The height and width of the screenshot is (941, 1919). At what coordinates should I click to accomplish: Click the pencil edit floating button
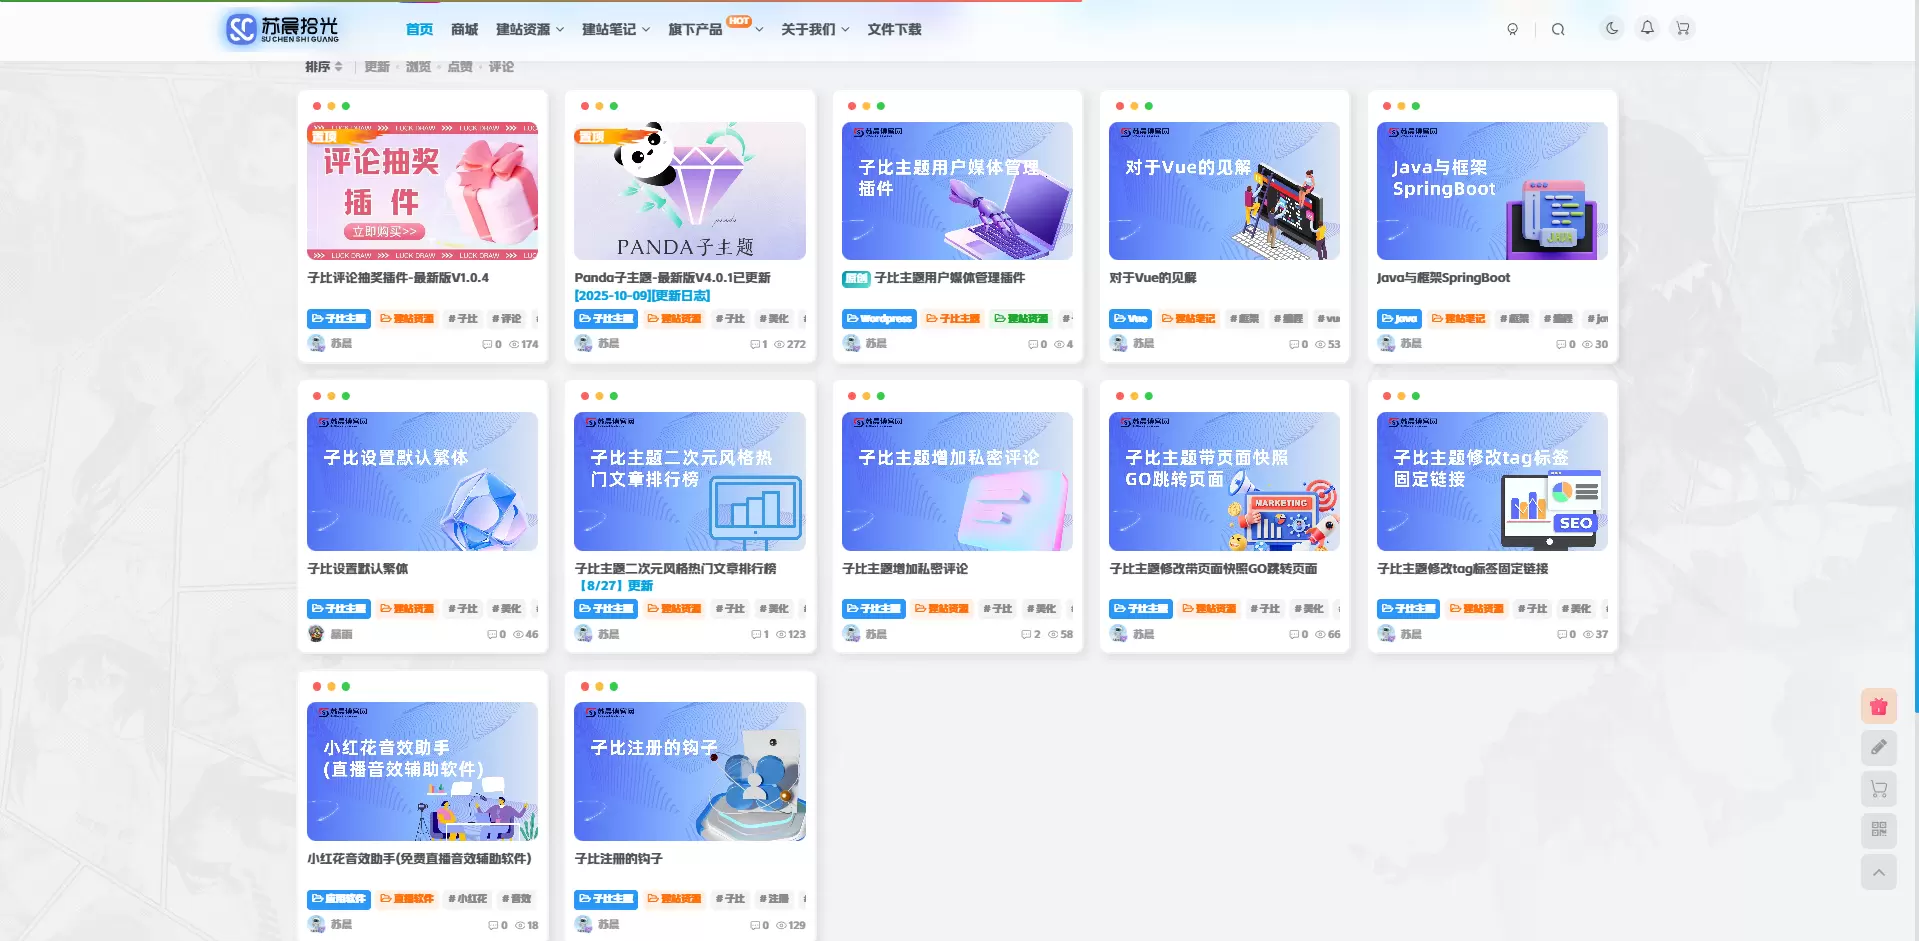1879,747
